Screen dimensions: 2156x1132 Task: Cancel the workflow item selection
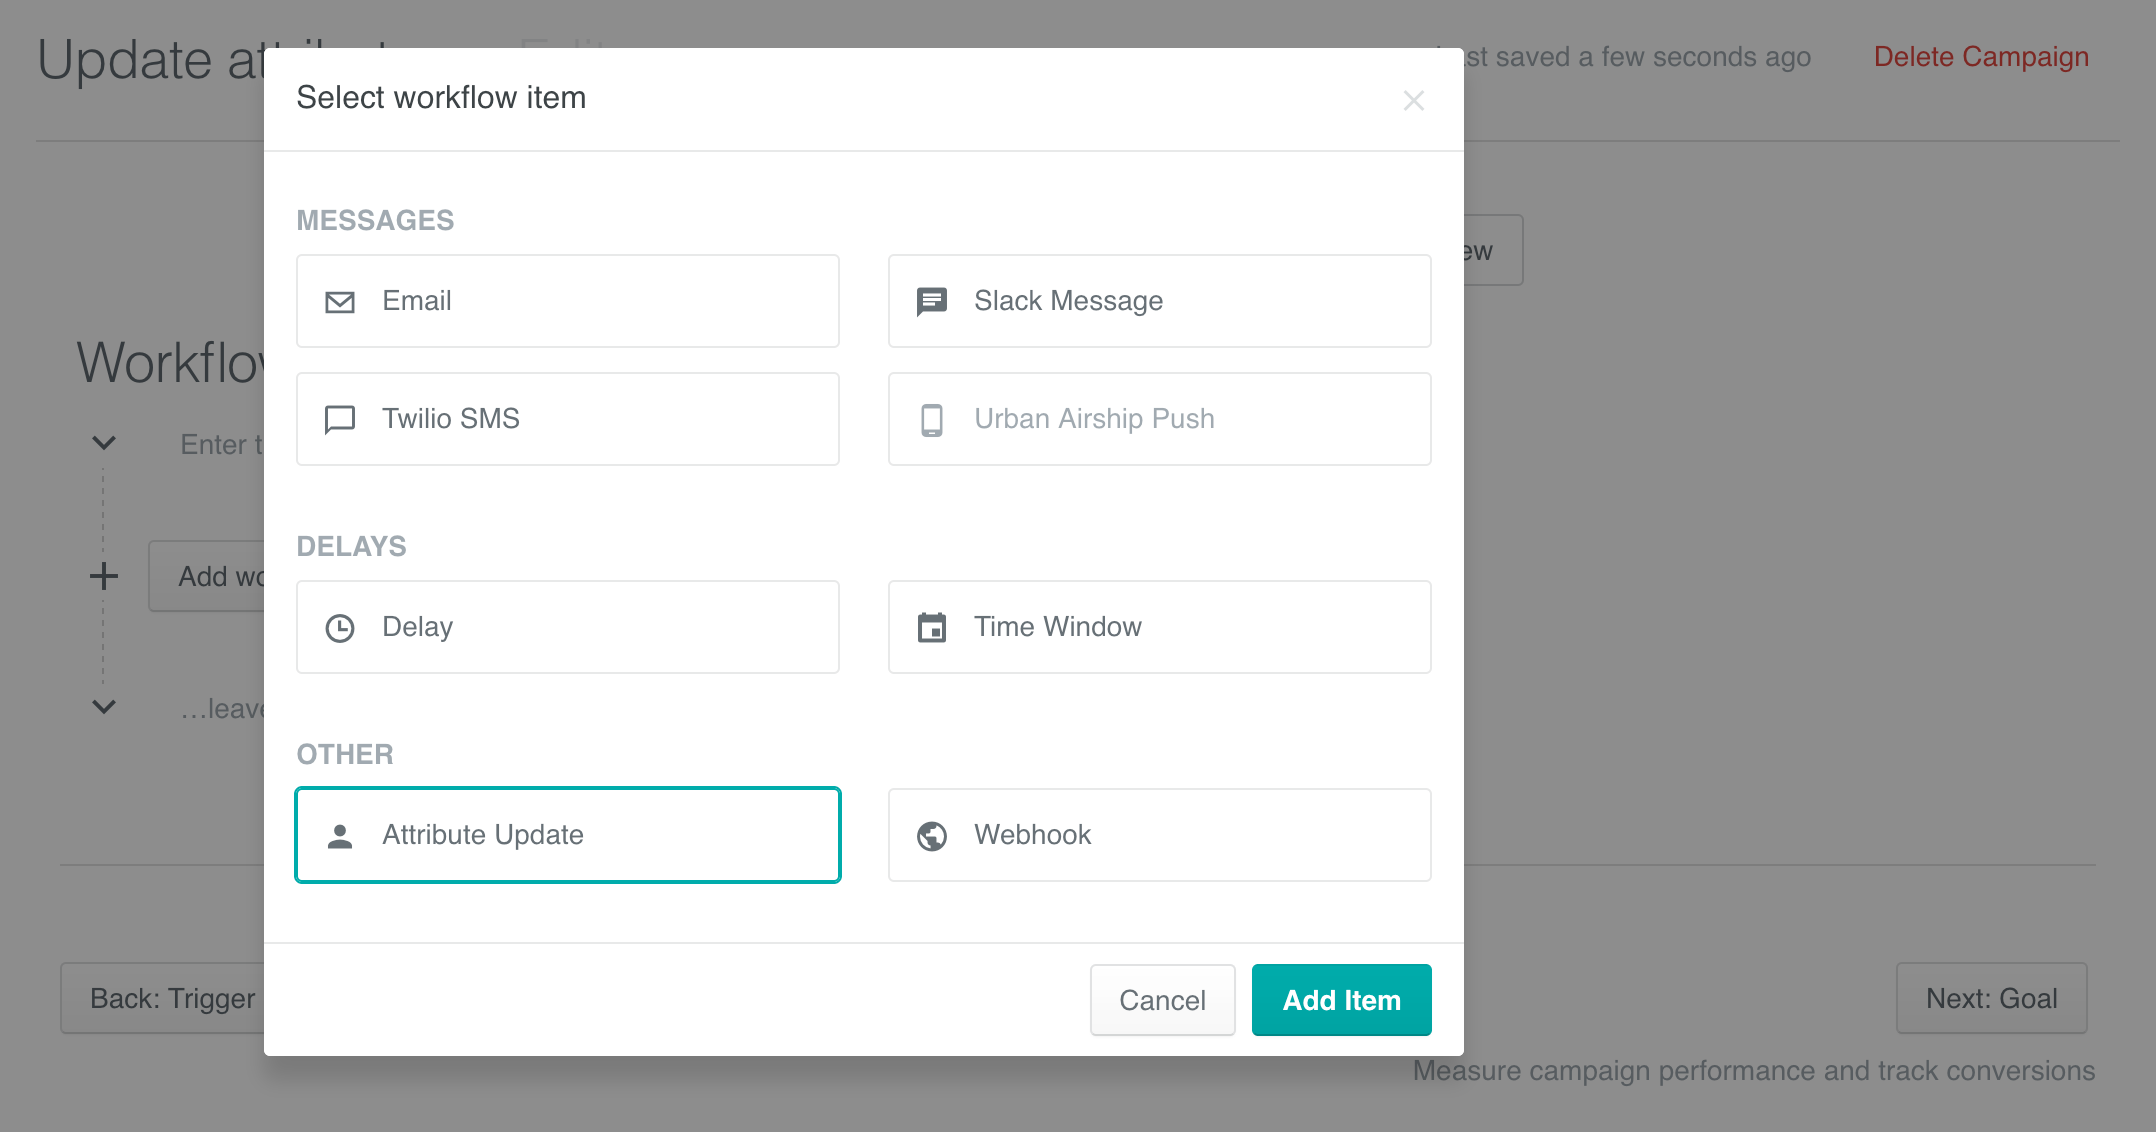tap(1162, 999)
